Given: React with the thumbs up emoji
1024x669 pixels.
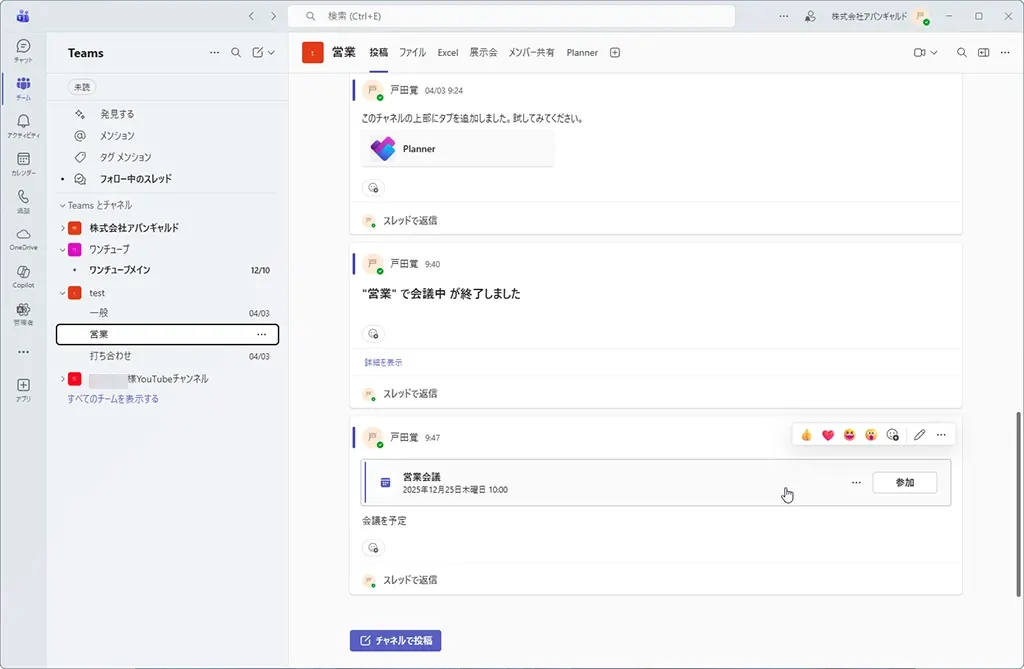Looking at the screenshot, I should pos(806,435).
